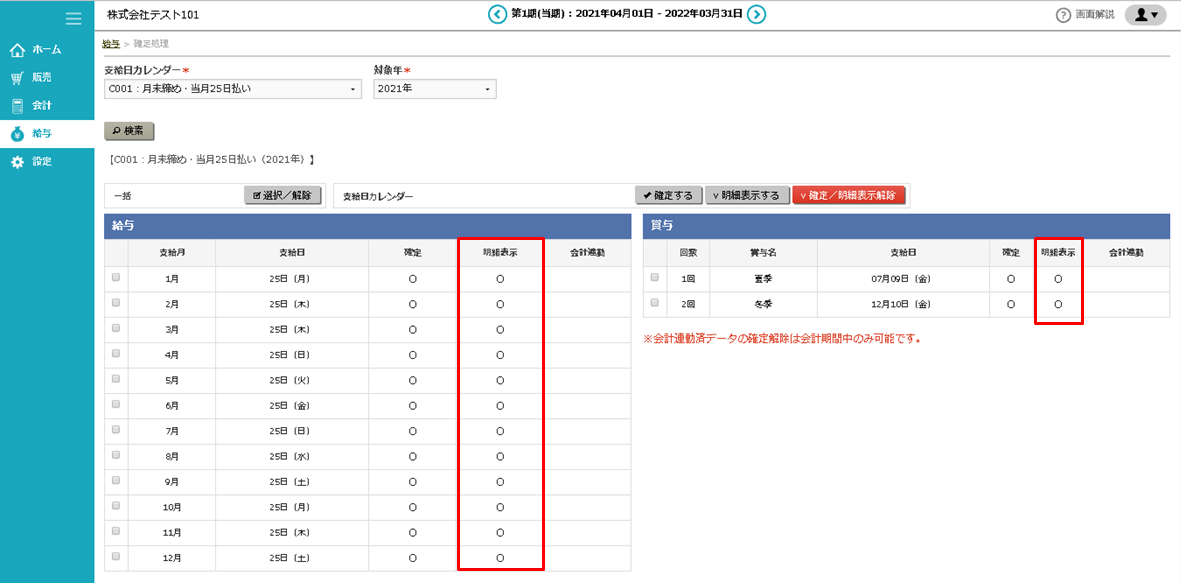The image size is (1183, 583).
Task: Check the 1月 row checkbox
Action: click(x=116, y=278)
